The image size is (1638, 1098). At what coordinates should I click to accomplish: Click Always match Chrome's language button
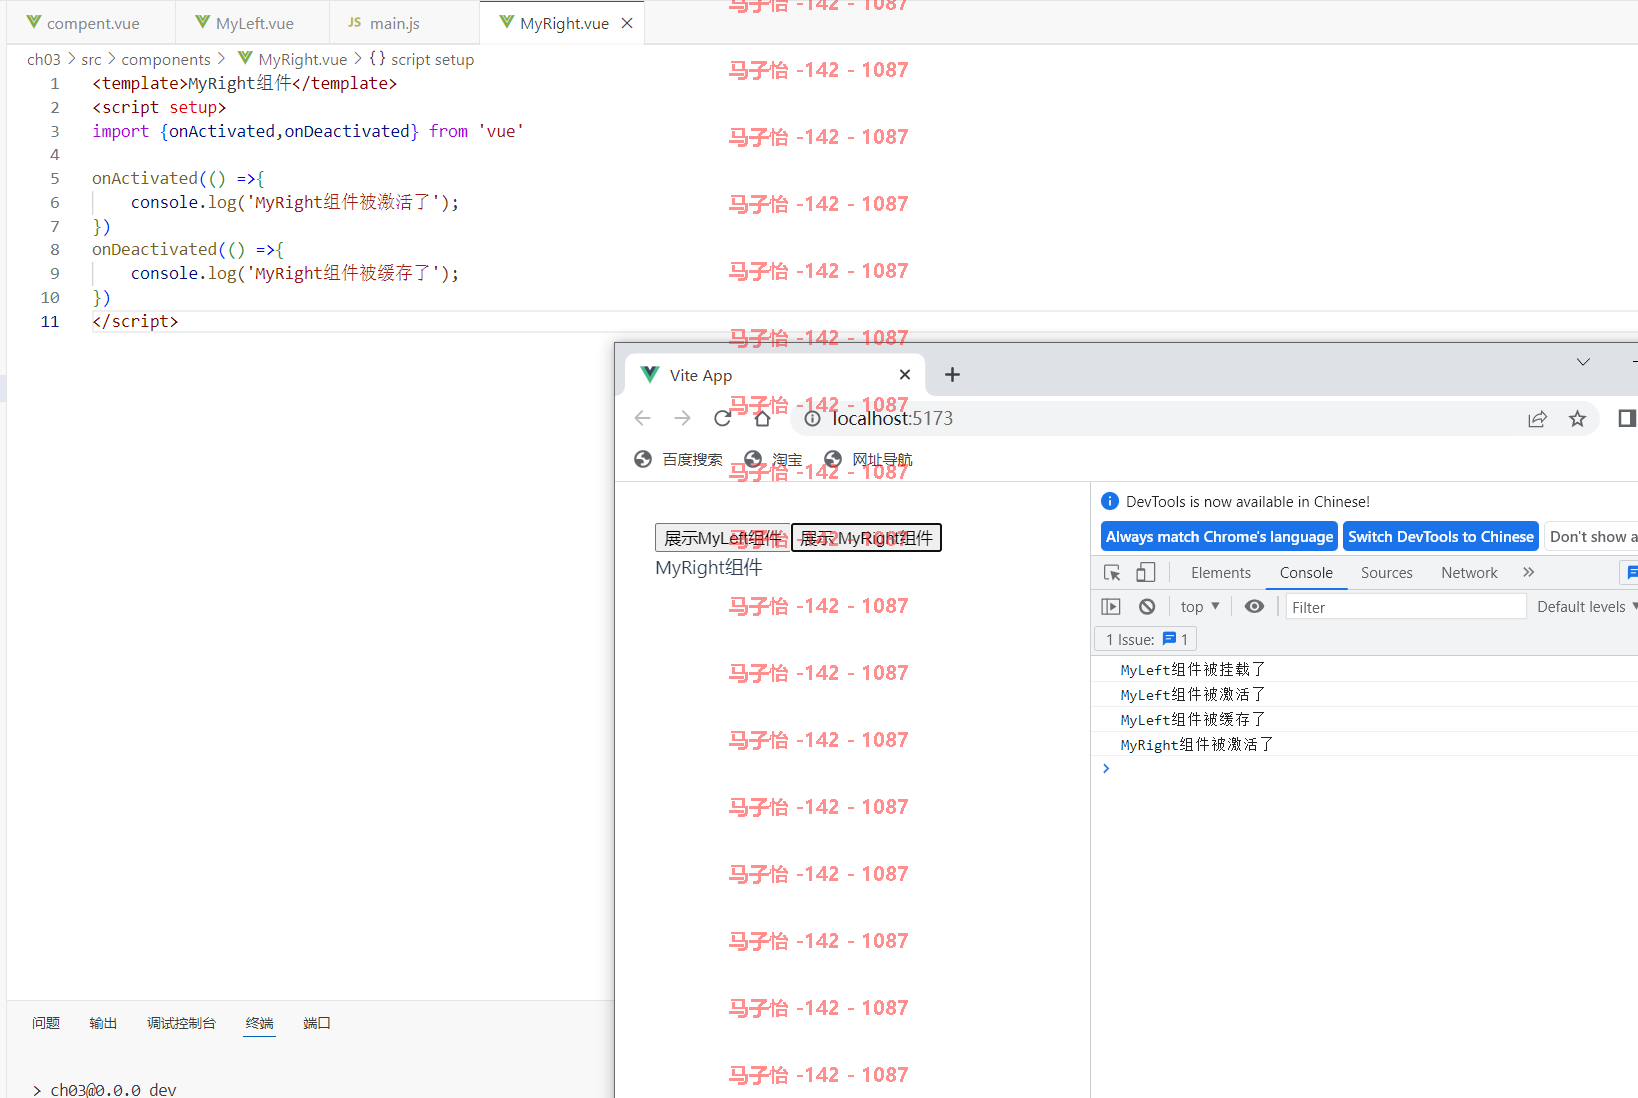pyautogui.click(x=1219, y=536)
